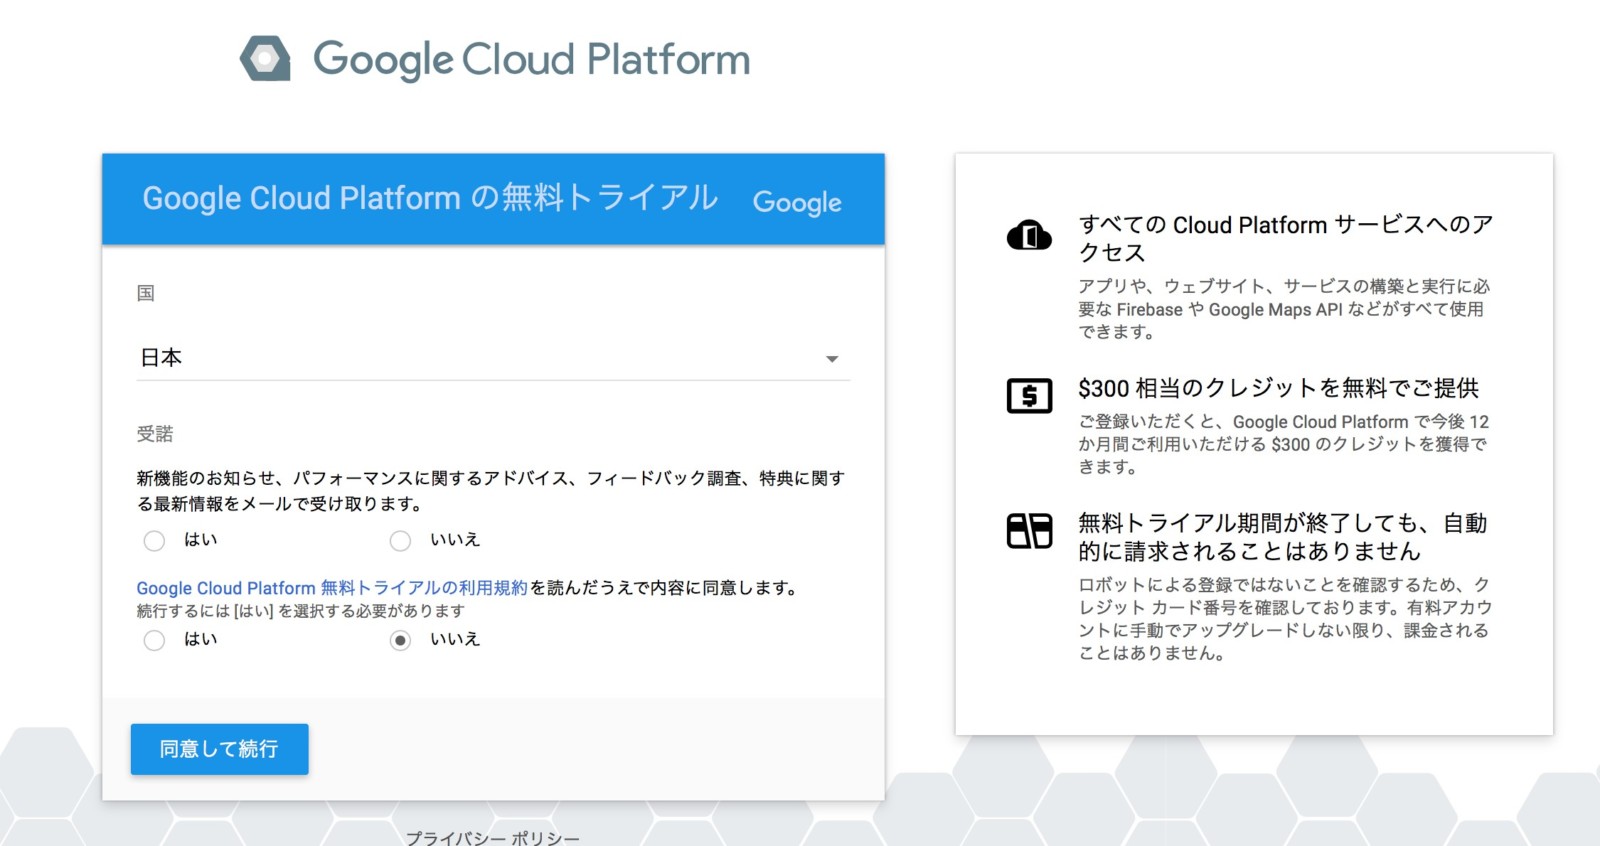Select はい for receiving email updates
Viewport: 1600px width, 846px height.
[154, 541]
